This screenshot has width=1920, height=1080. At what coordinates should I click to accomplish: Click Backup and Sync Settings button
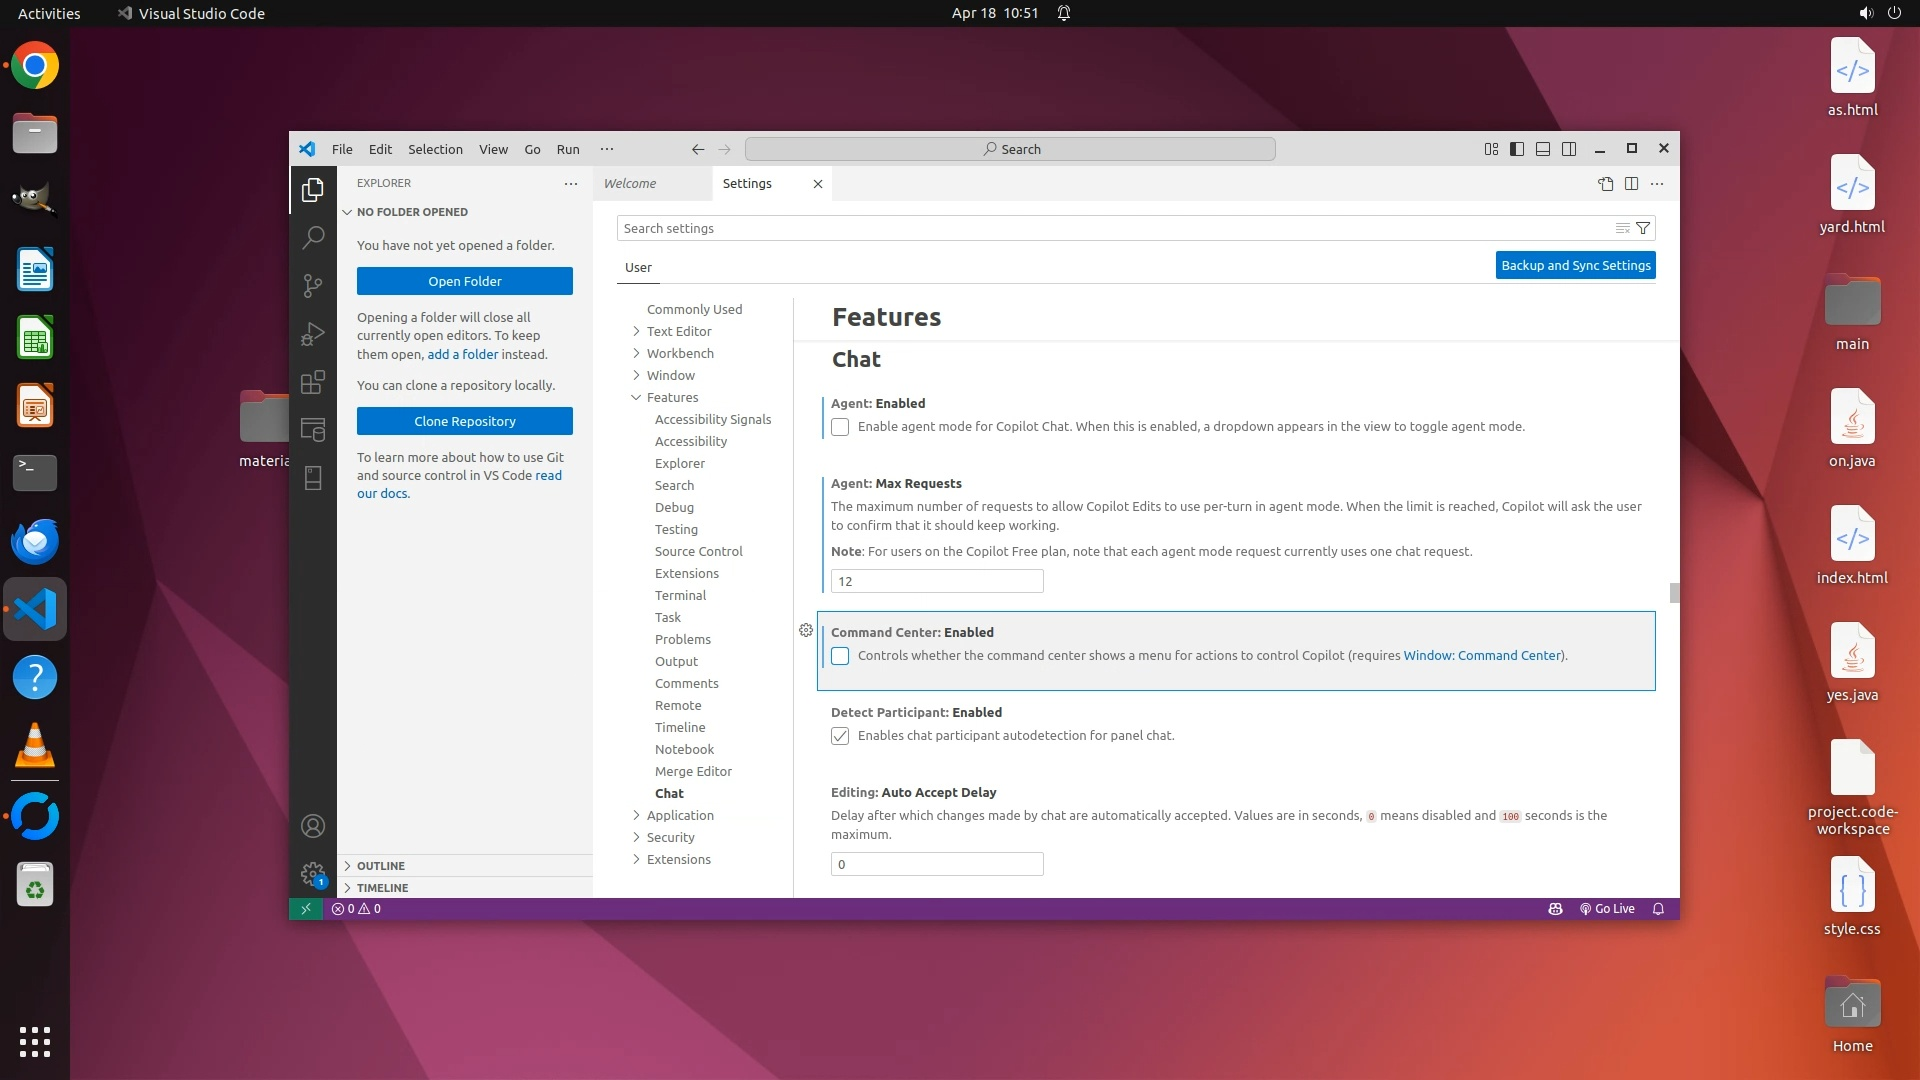1575,265
